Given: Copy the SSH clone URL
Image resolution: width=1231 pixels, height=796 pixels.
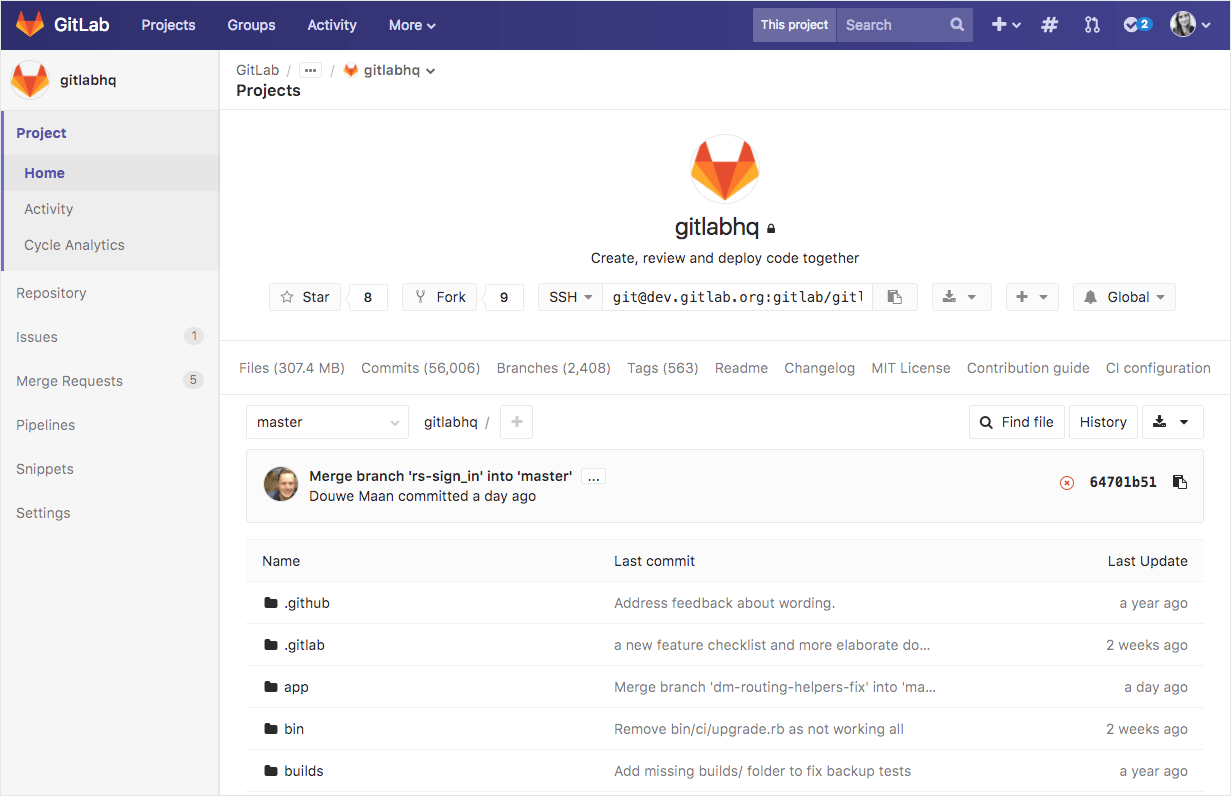Looking at the screenshot, I should click(895, 297).
